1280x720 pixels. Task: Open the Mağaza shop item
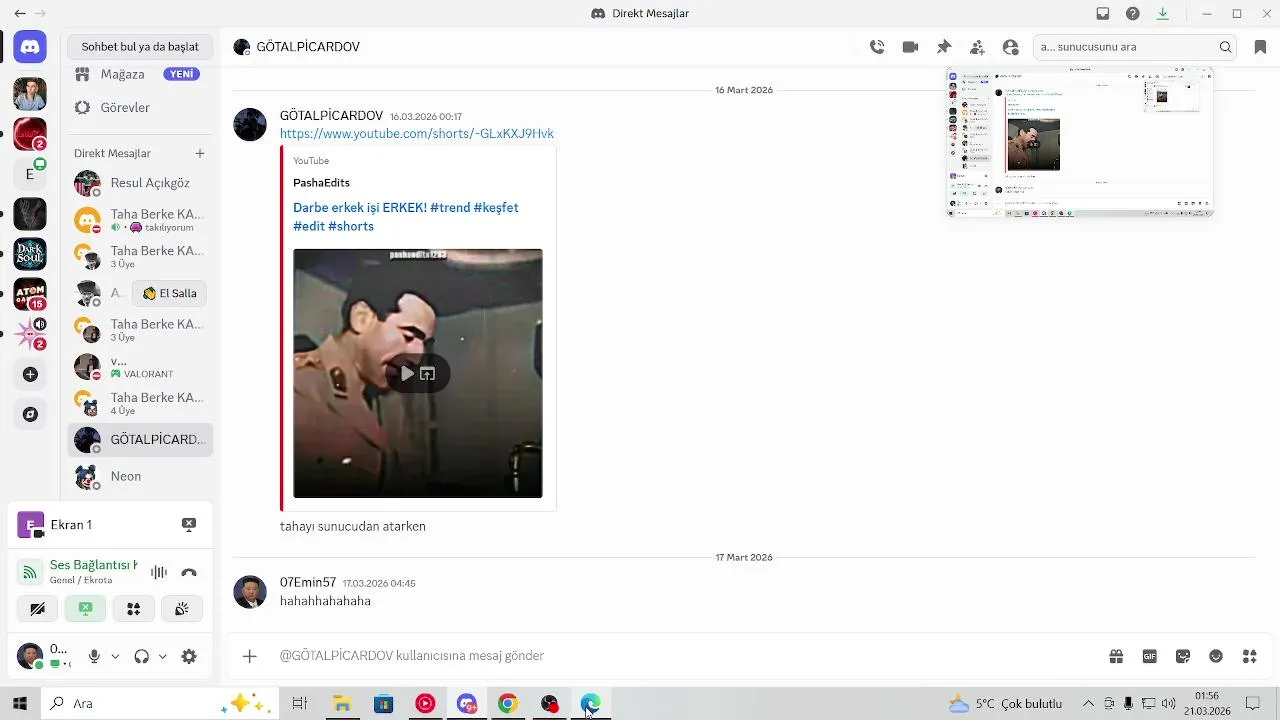140,74
